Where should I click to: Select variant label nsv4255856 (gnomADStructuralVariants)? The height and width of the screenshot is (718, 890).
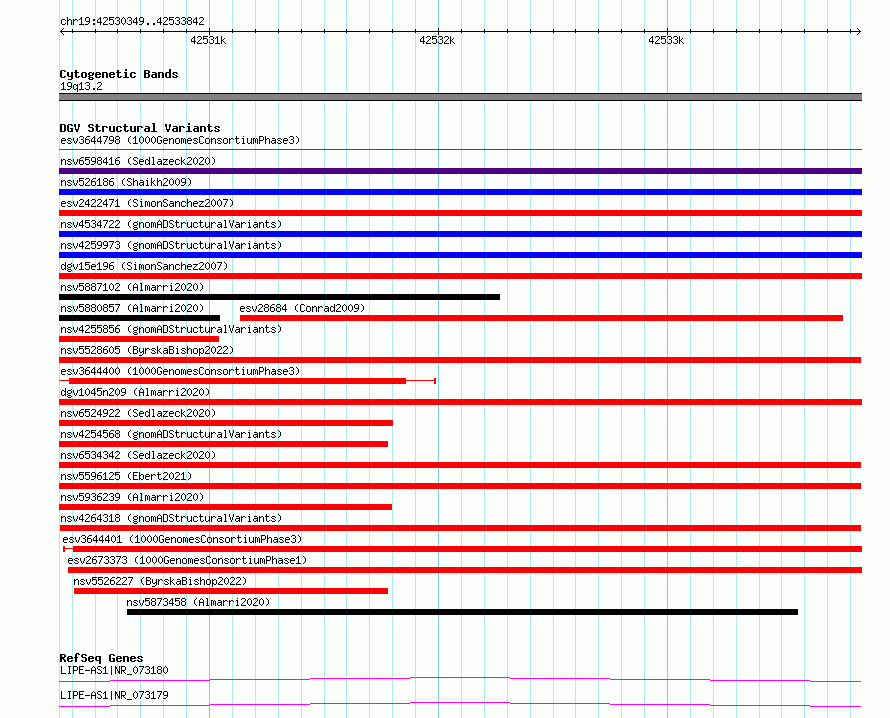[x=171, y=329]
